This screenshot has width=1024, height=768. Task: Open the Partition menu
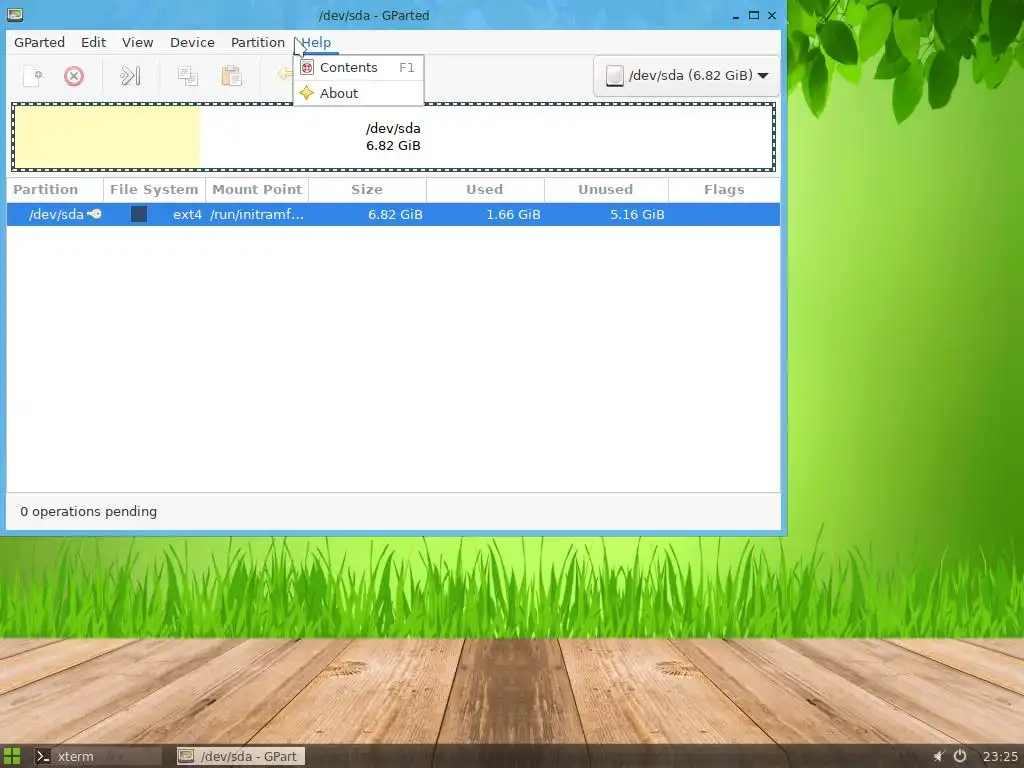(258, 42)
